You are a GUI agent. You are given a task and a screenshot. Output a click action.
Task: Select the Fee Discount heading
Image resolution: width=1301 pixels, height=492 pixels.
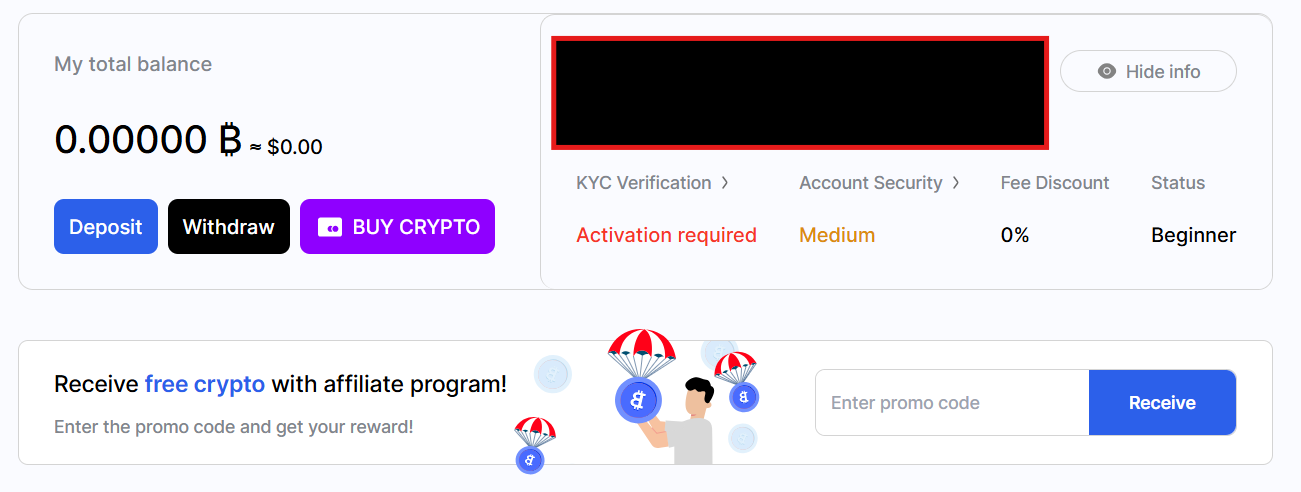point(1055,183)
